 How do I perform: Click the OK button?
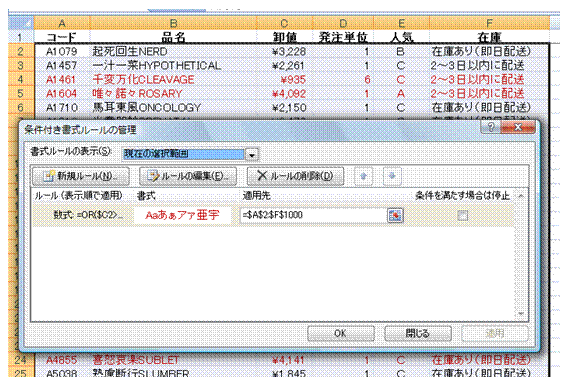pos(341,333)
